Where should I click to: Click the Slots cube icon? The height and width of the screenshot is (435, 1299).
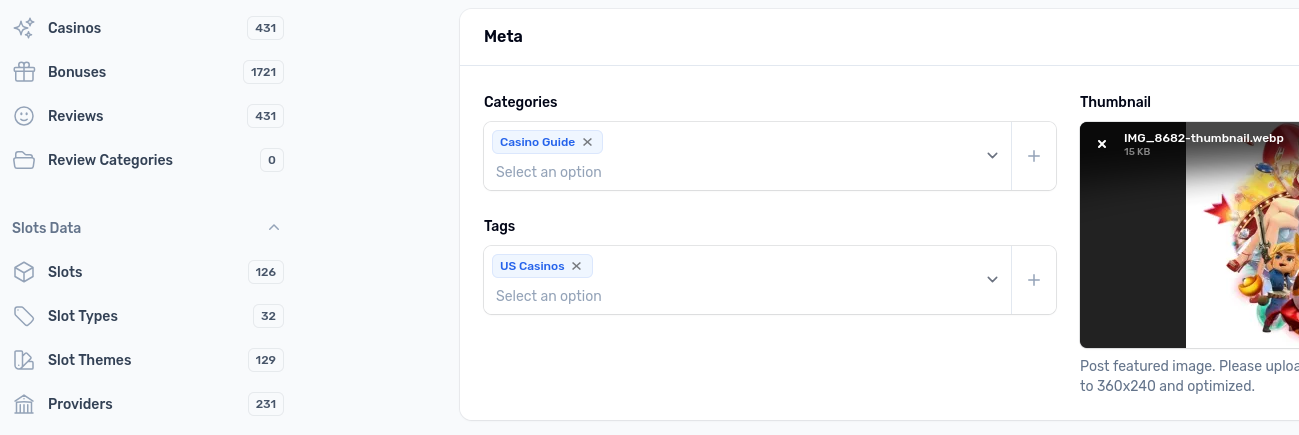24,272
